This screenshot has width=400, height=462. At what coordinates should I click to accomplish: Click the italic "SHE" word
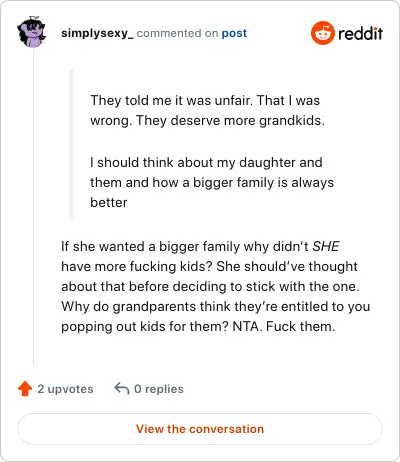click(326, 246)
